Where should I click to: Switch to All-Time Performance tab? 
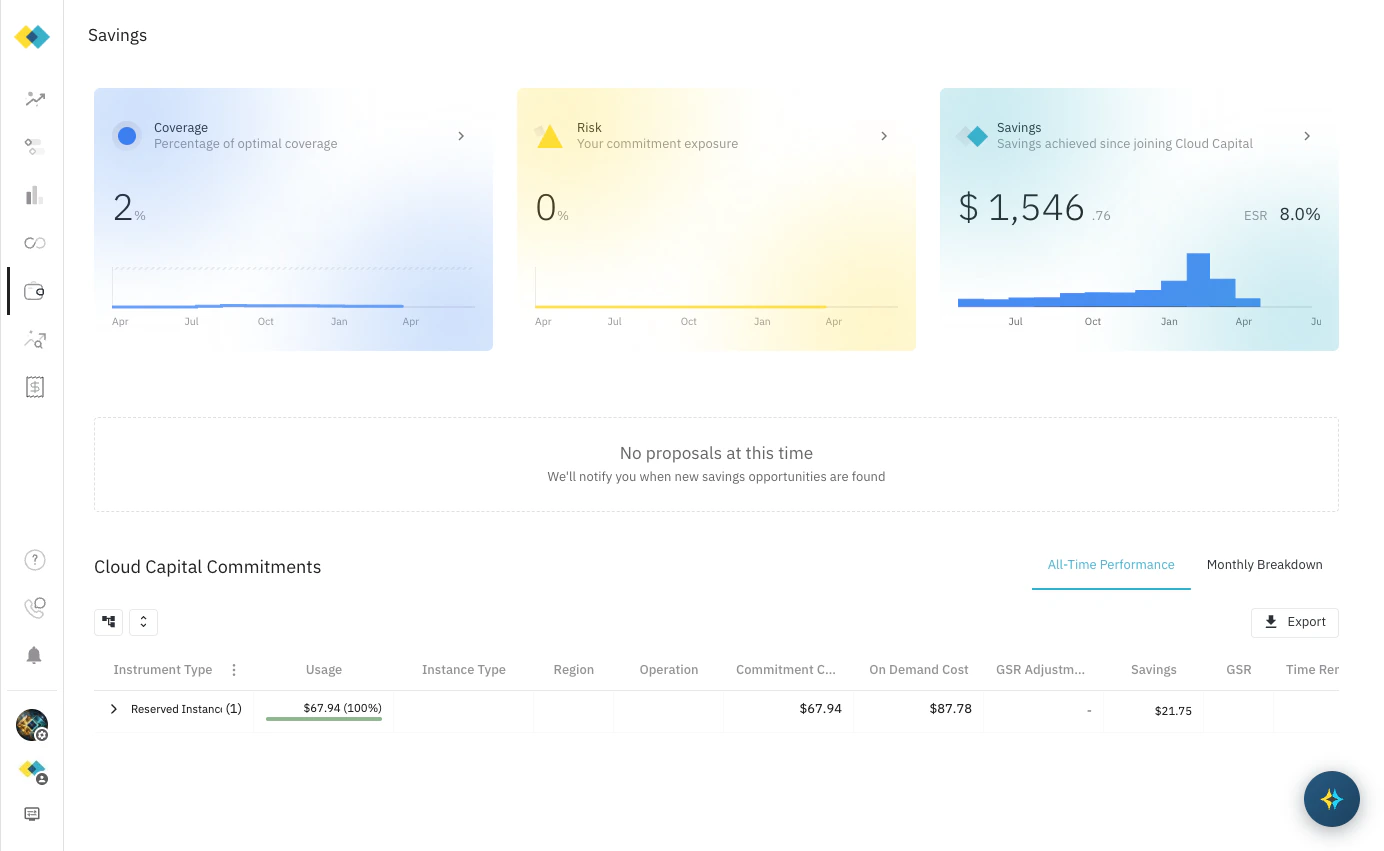tap(1111, 565)
